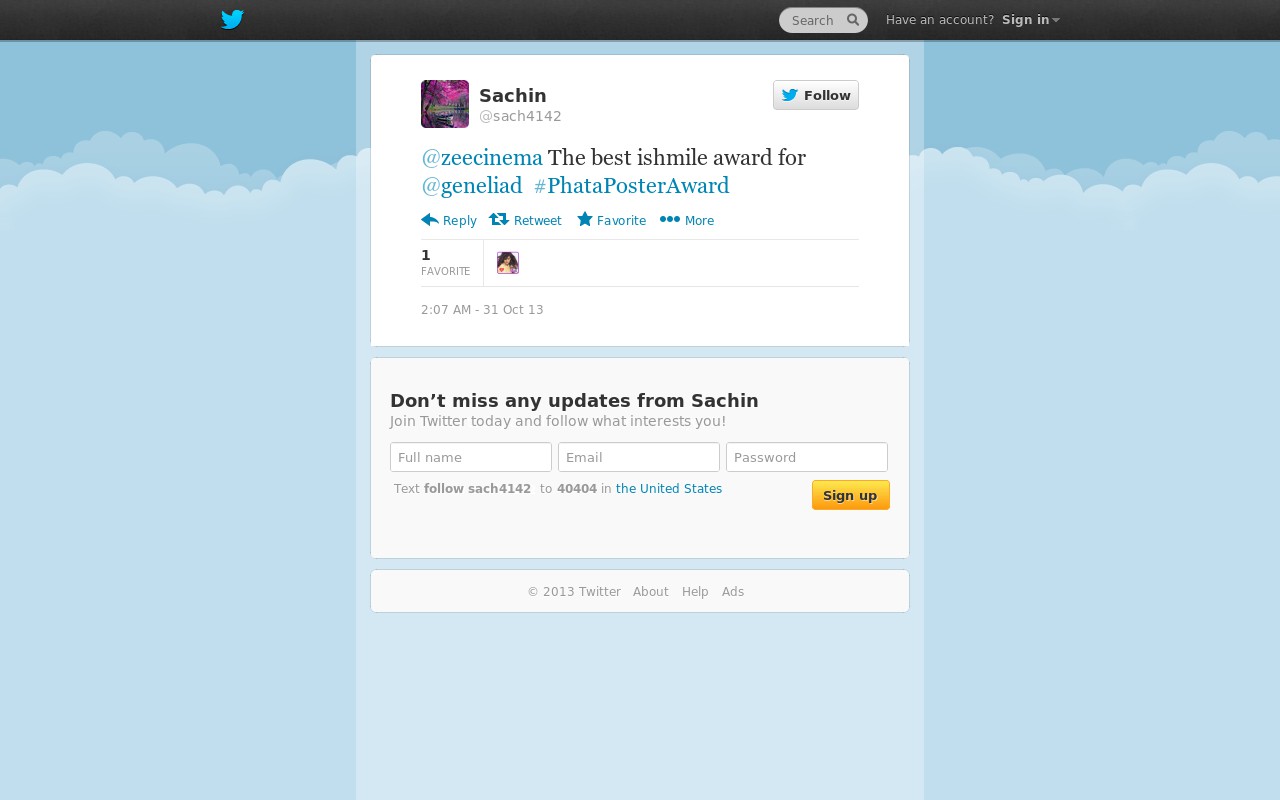
Task: Click the Retweet arrows icon
Action: tap(499, 220)
